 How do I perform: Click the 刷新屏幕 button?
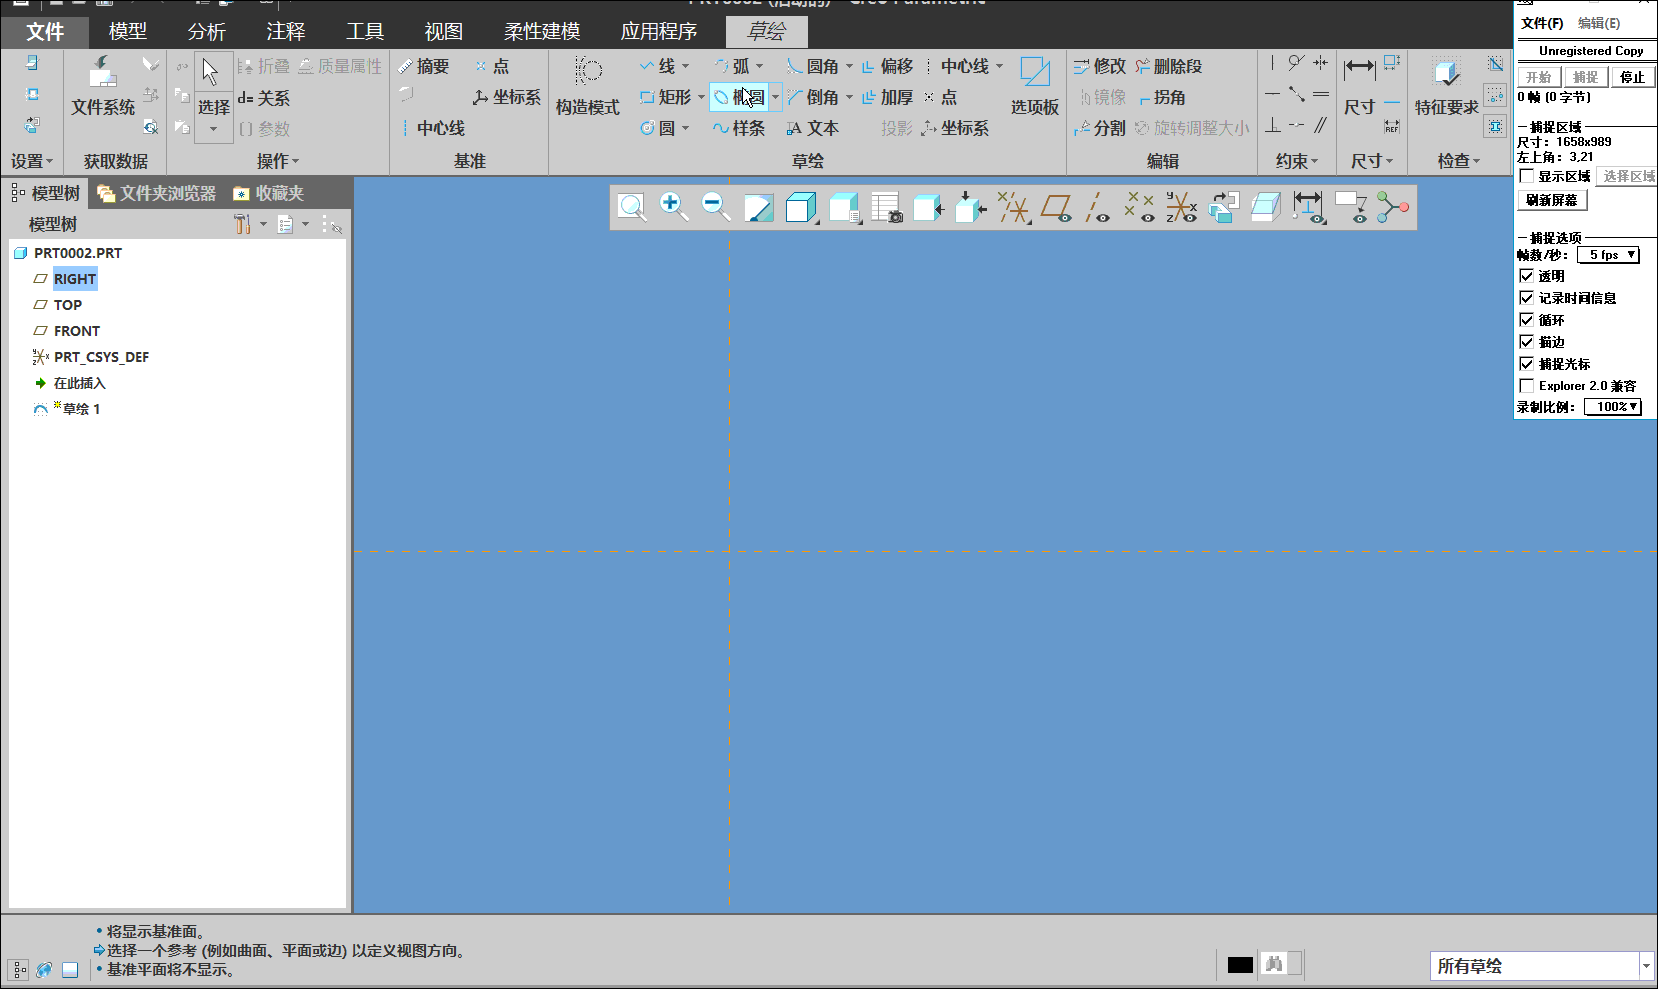tap(1552, 200)
